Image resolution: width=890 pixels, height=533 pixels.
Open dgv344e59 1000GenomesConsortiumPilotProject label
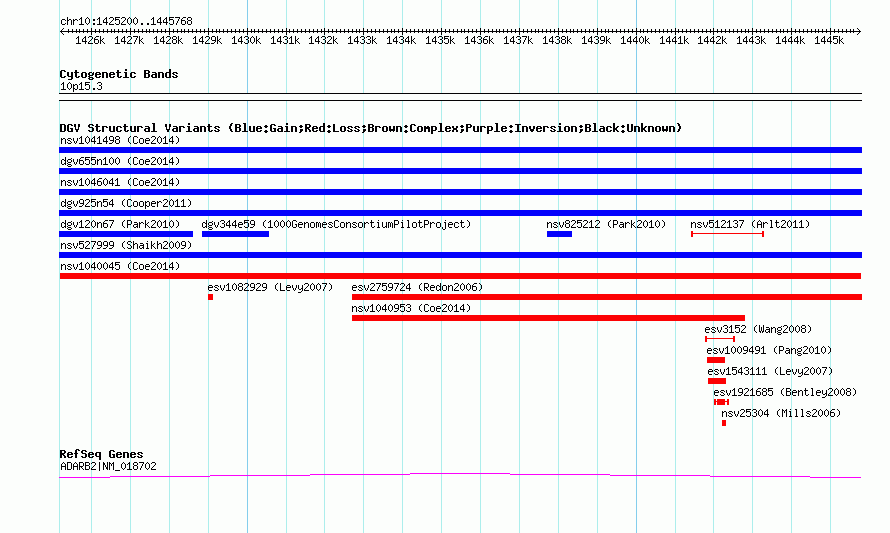coord(336,224)
